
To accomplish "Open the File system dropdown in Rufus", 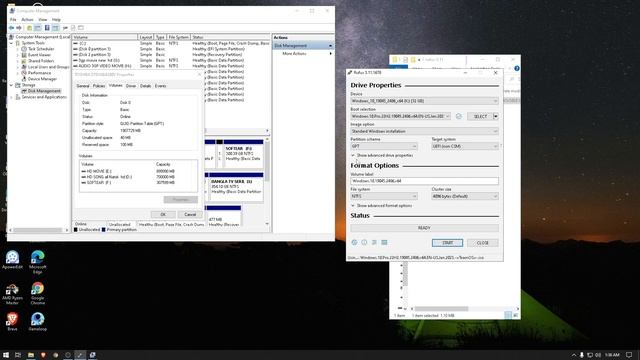I will [x=384, y=196].
